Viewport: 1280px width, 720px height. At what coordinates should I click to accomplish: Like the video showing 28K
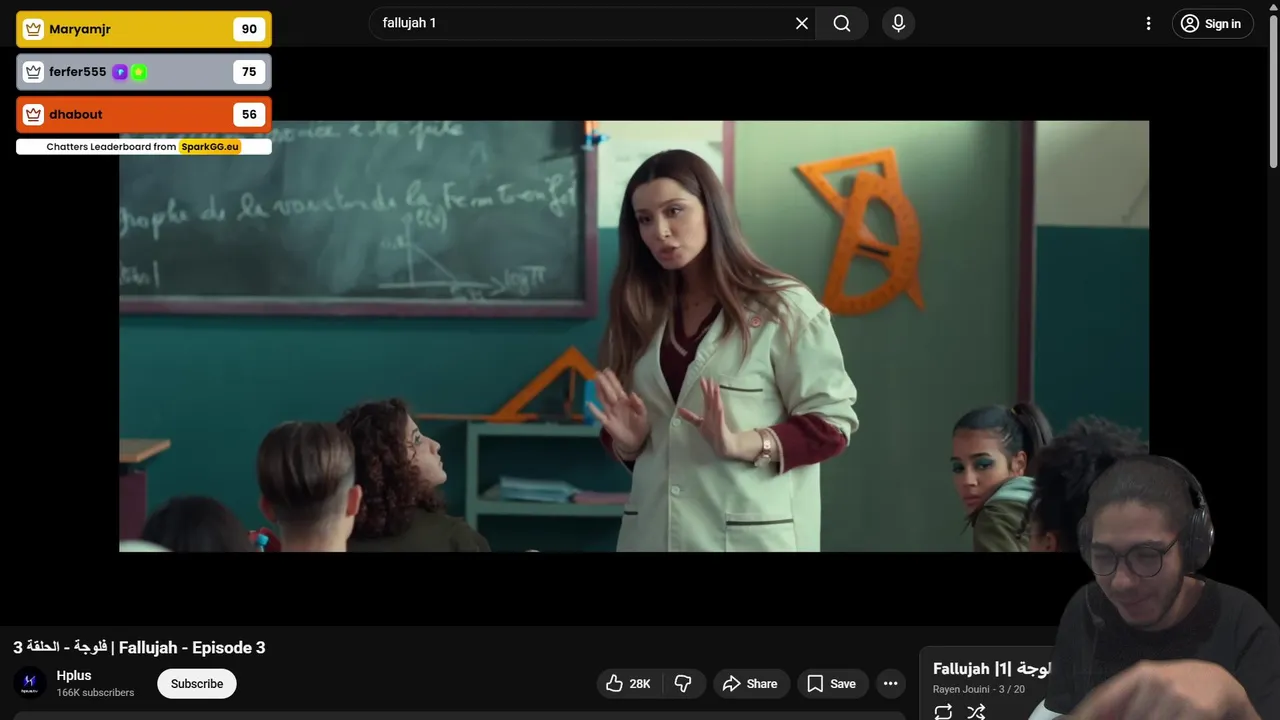[x=628, y=684]
